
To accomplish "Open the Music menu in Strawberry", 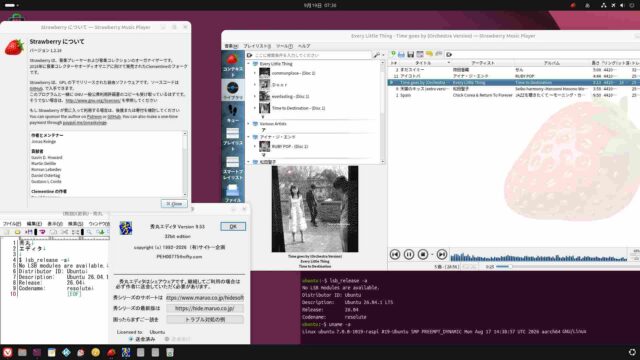I will [231, 46].
